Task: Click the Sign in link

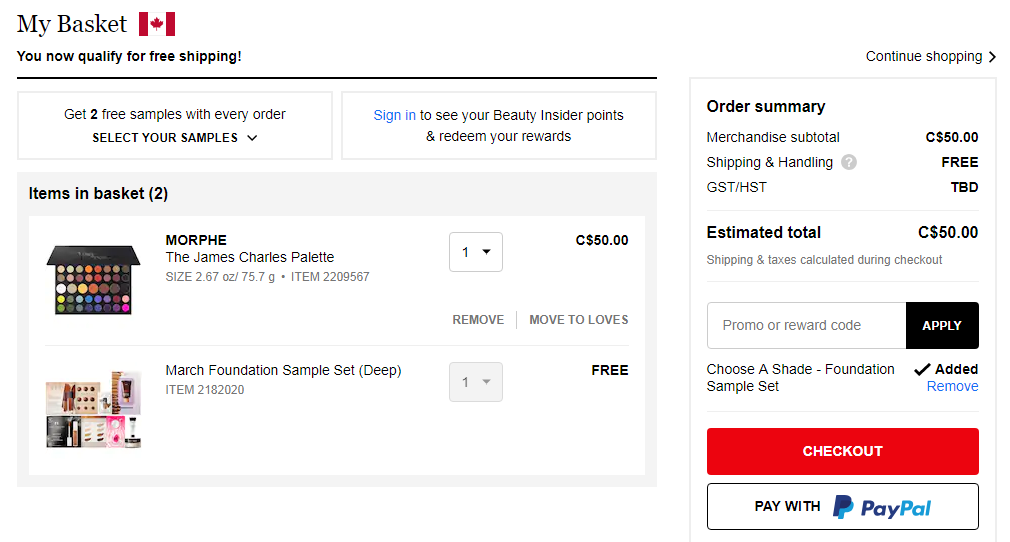Action: click(x=394, y=115)
